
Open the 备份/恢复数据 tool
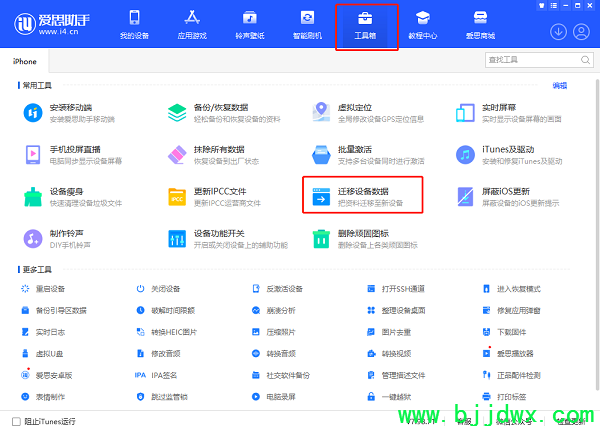pos(224,113)
